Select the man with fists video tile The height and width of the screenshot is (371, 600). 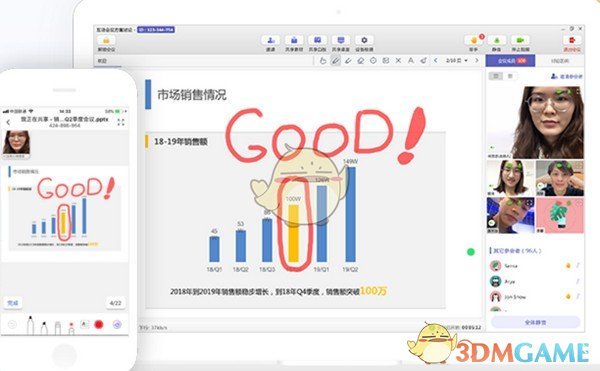560,178
